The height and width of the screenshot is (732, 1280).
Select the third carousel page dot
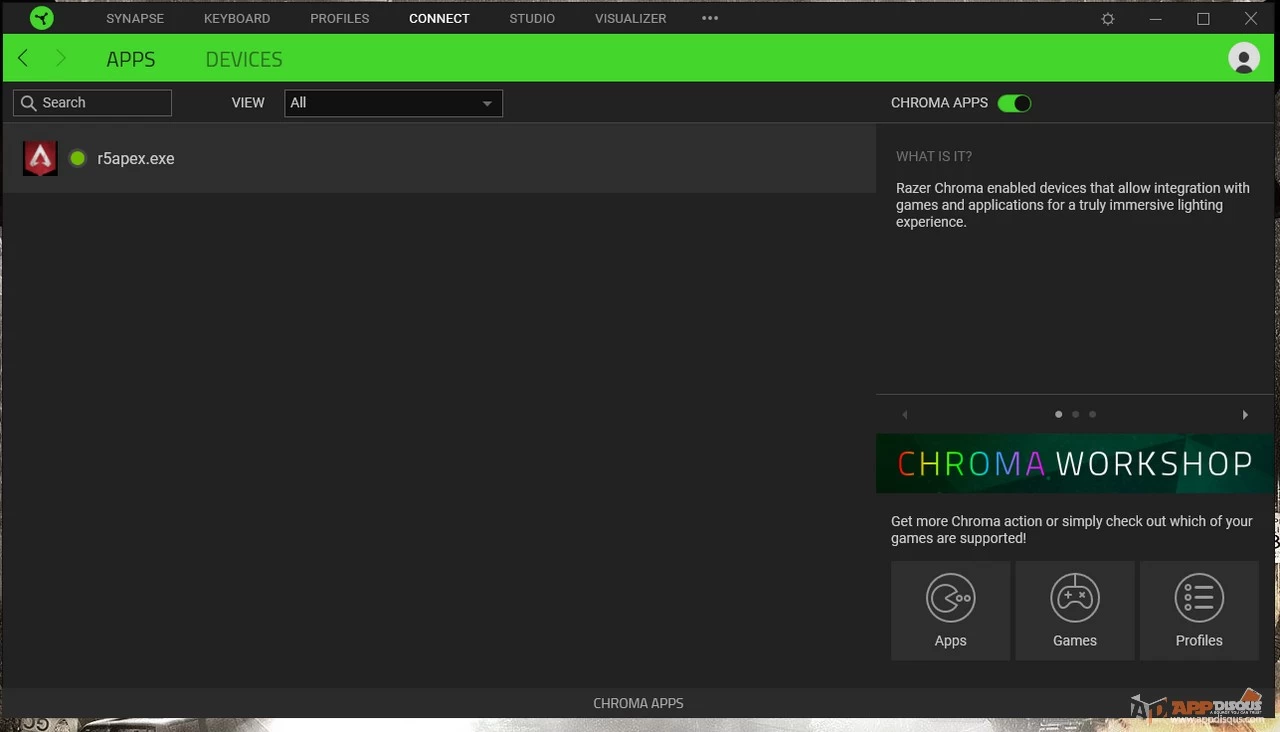pos(1092,414)
